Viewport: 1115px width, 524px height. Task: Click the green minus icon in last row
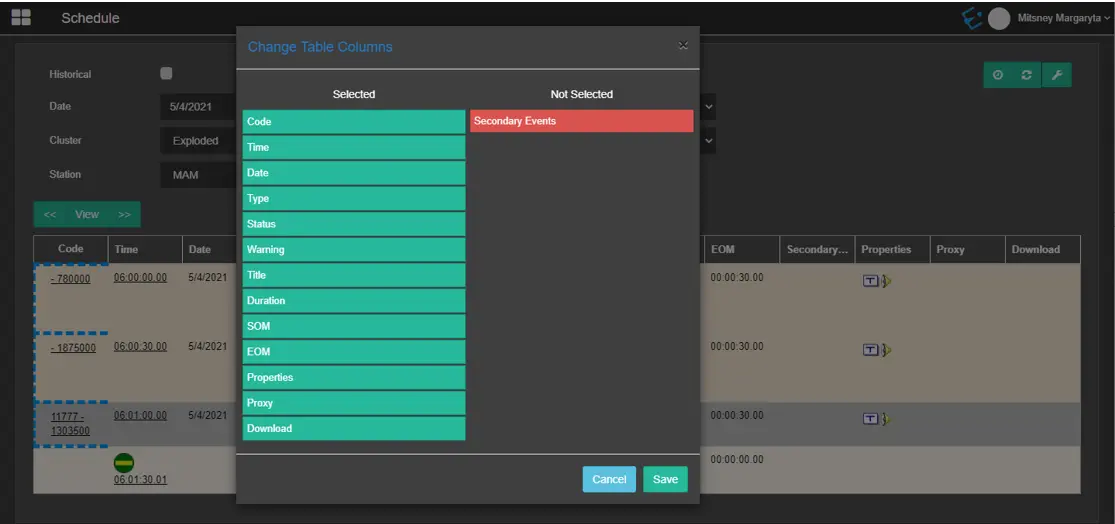[x=123, y=462]
